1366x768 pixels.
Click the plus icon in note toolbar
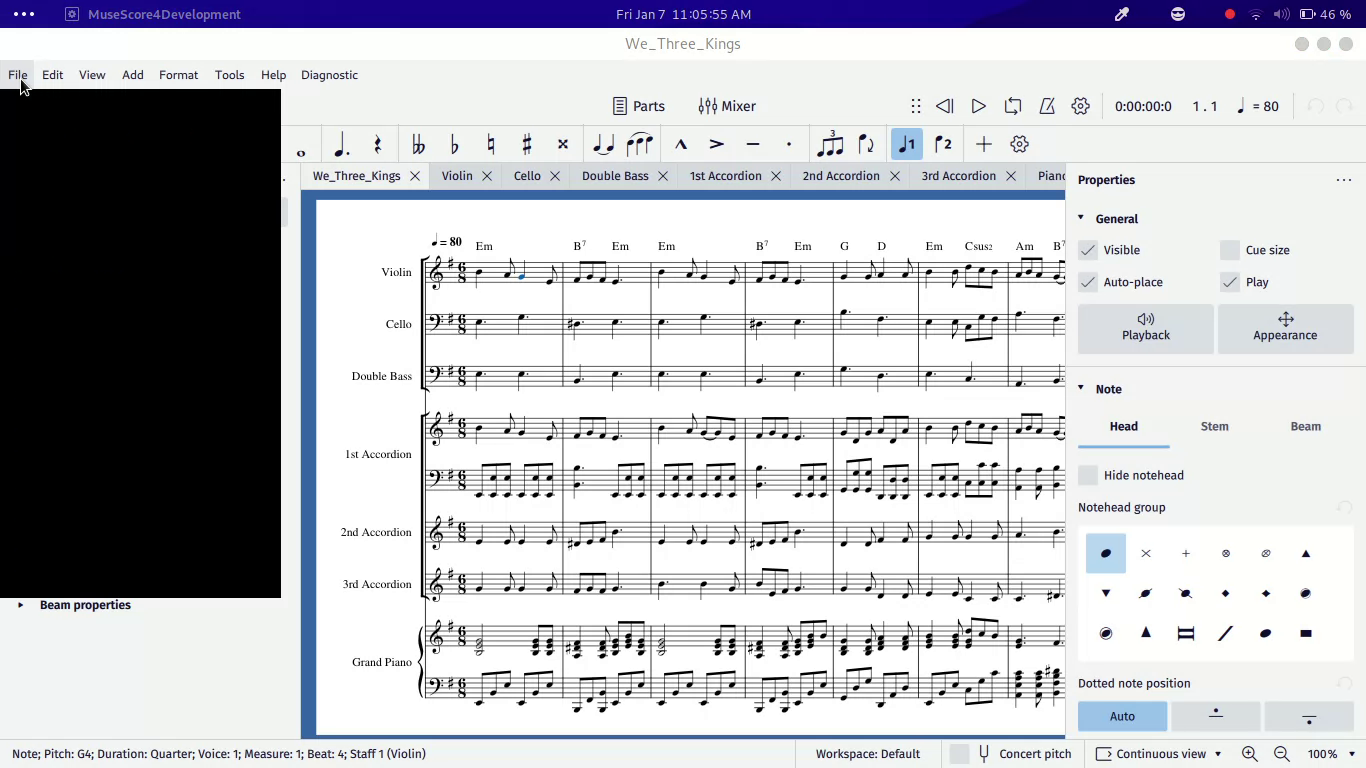pos(984,145)
